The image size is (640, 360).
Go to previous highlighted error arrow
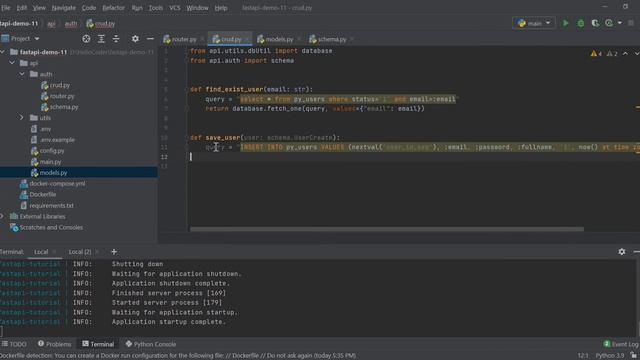pos(625,53)
